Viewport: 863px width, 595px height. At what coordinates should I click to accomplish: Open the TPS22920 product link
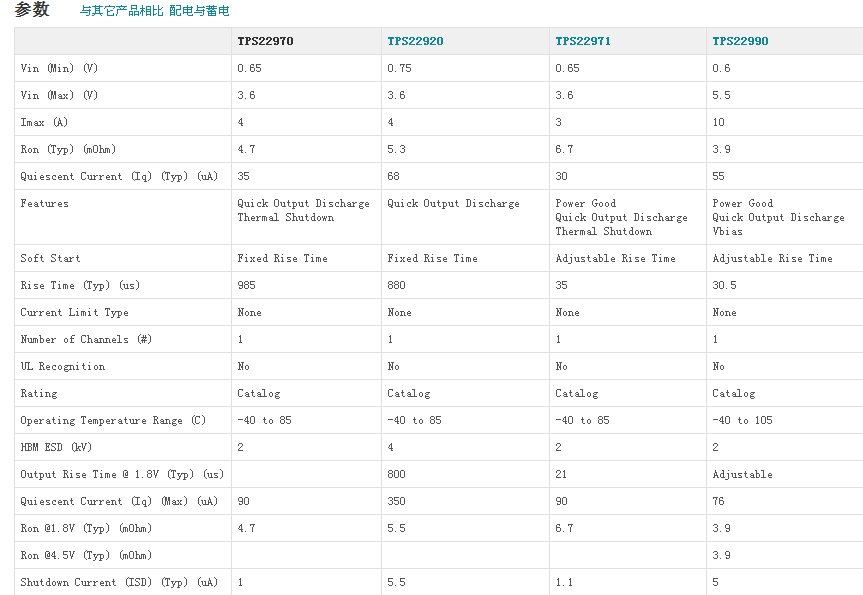[415, 41]
